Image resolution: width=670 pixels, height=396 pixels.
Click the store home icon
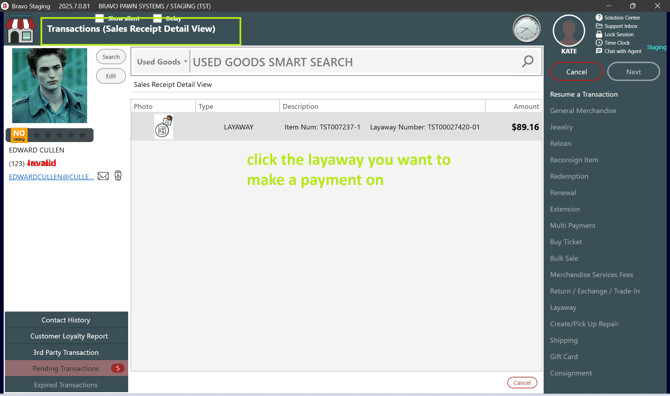click(x=20, y=29)
